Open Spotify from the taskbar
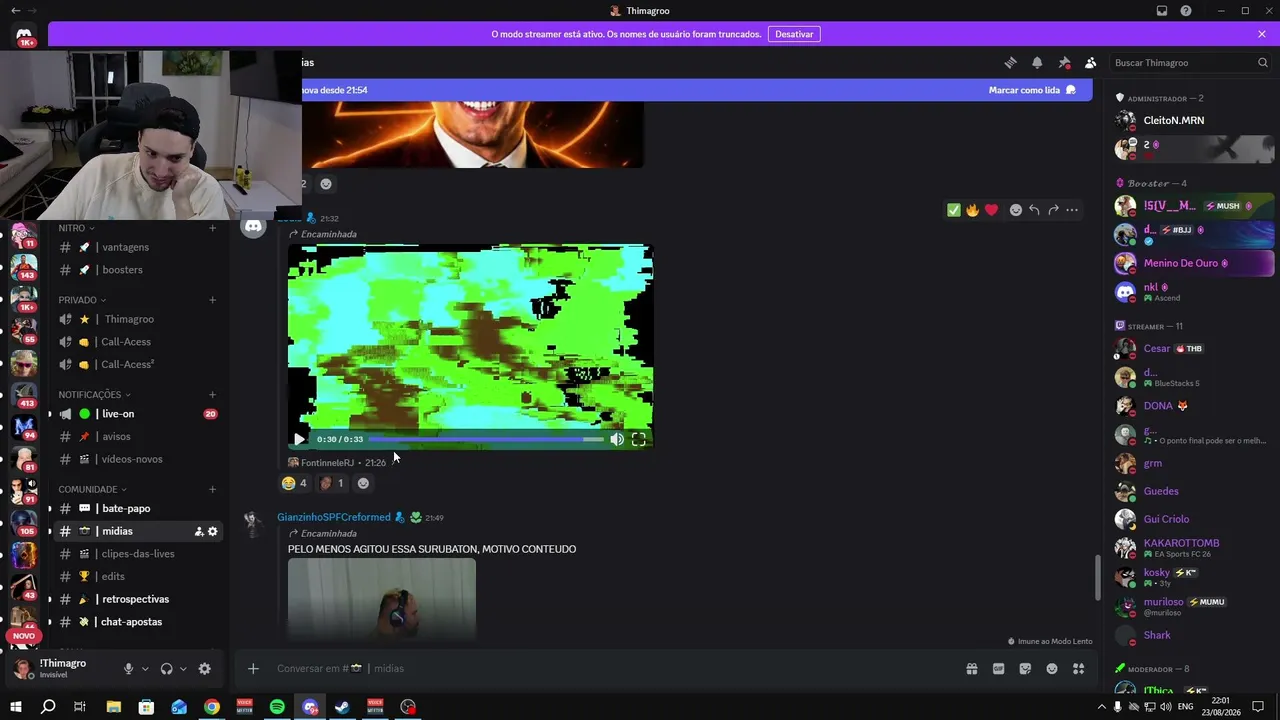This screenshot has width=1280, height=720. pos(277,707)
